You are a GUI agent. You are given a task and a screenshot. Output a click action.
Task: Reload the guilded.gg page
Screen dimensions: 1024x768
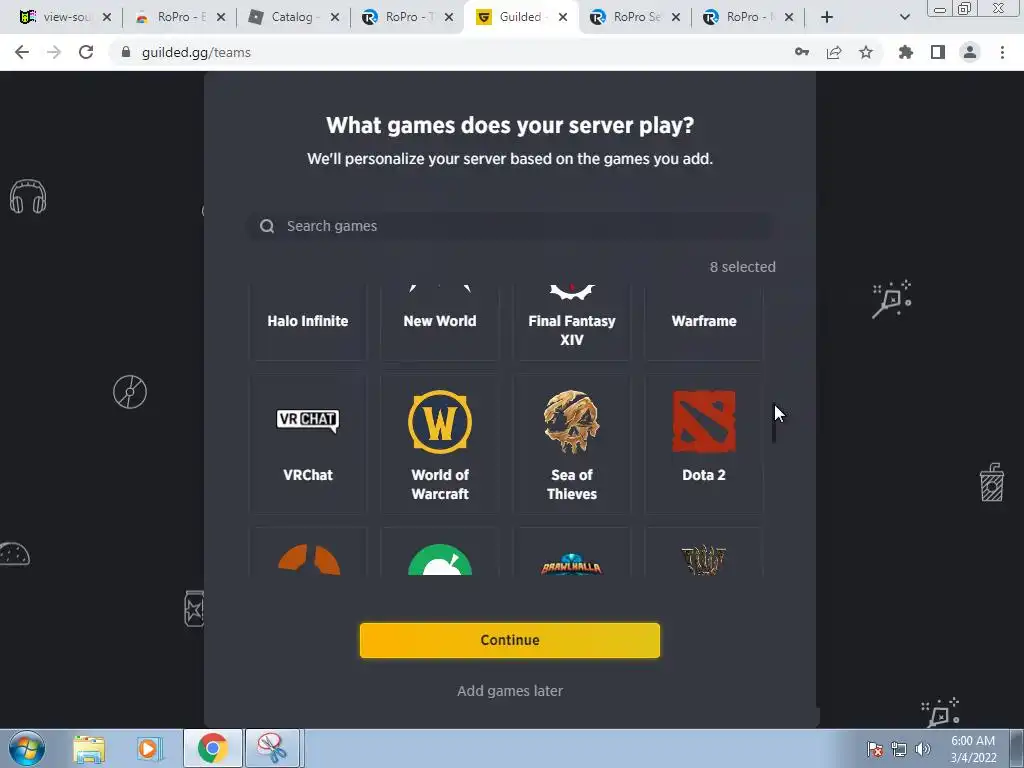pyautogui.click(x=86, y=52)
